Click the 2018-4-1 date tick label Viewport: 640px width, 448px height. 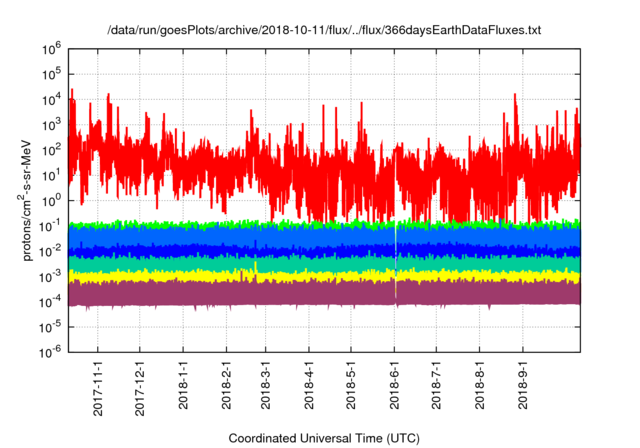tap(309, 384)
